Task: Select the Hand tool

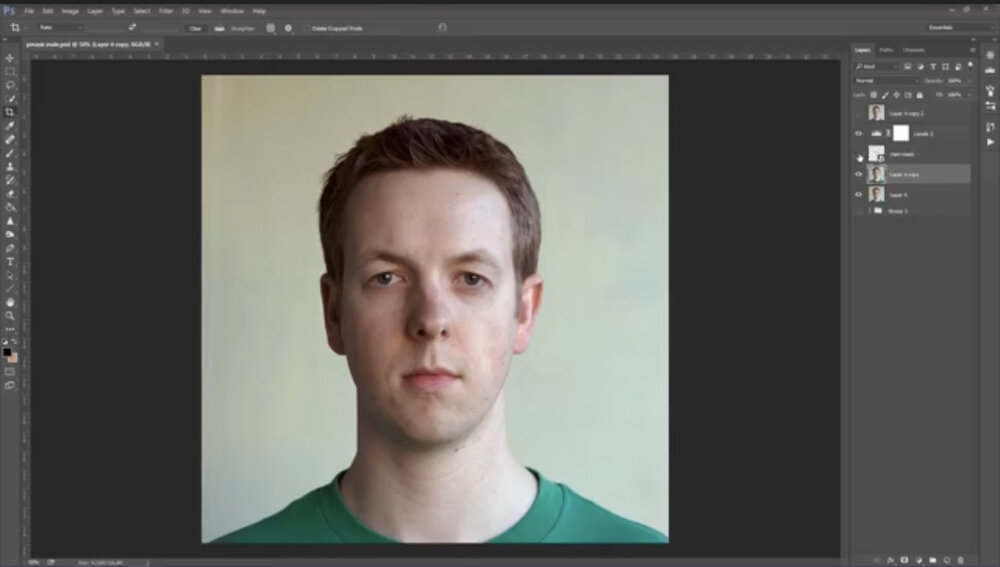Action: click(10, 302)
